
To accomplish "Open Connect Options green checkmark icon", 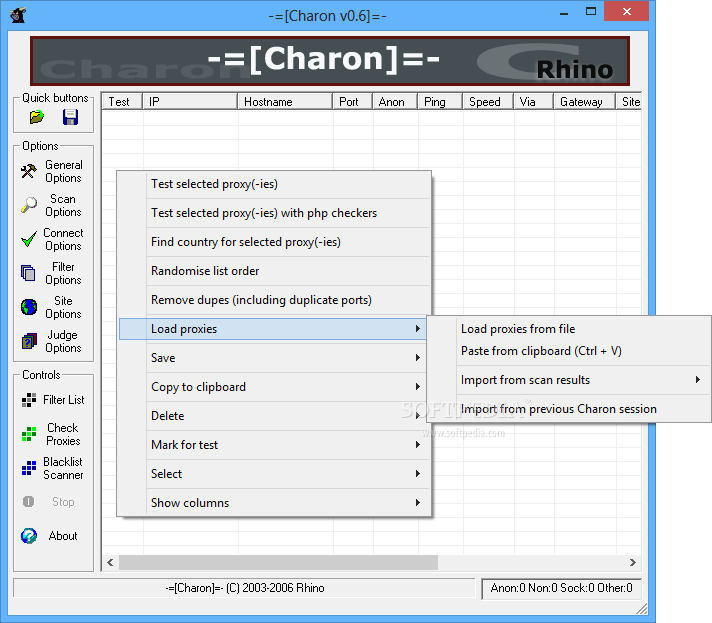I will (x=29, y=239).
